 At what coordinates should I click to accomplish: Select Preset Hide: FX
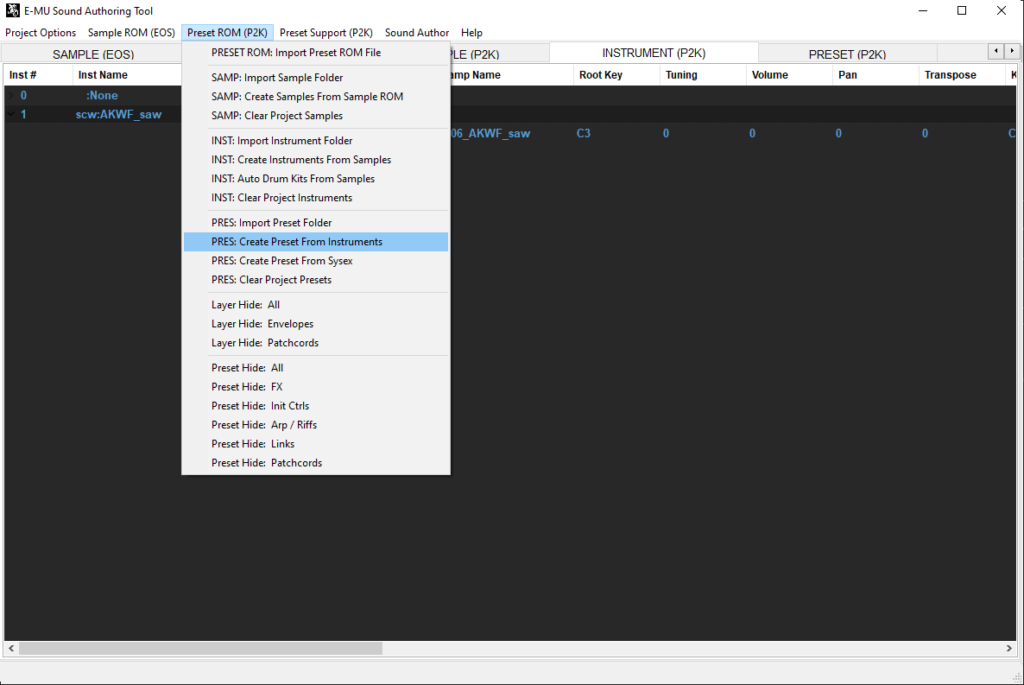(x=316, y=387)
